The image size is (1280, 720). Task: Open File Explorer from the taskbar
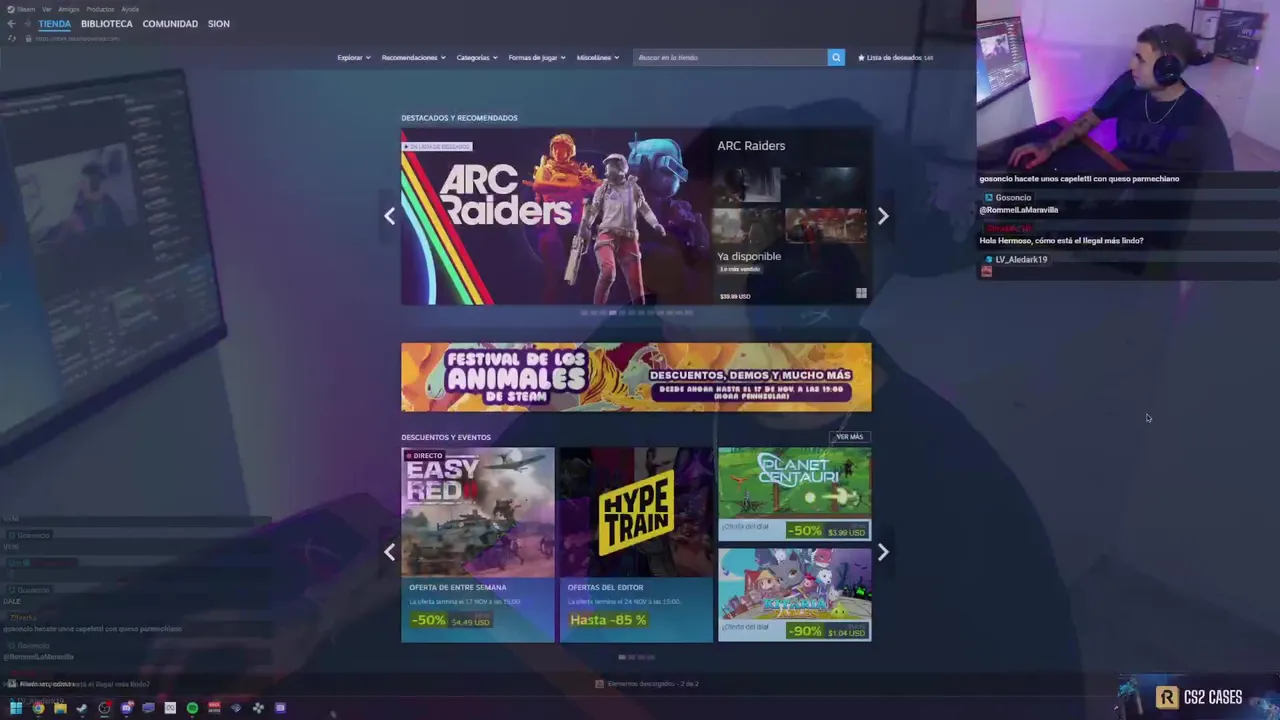(x=60, y=708)
